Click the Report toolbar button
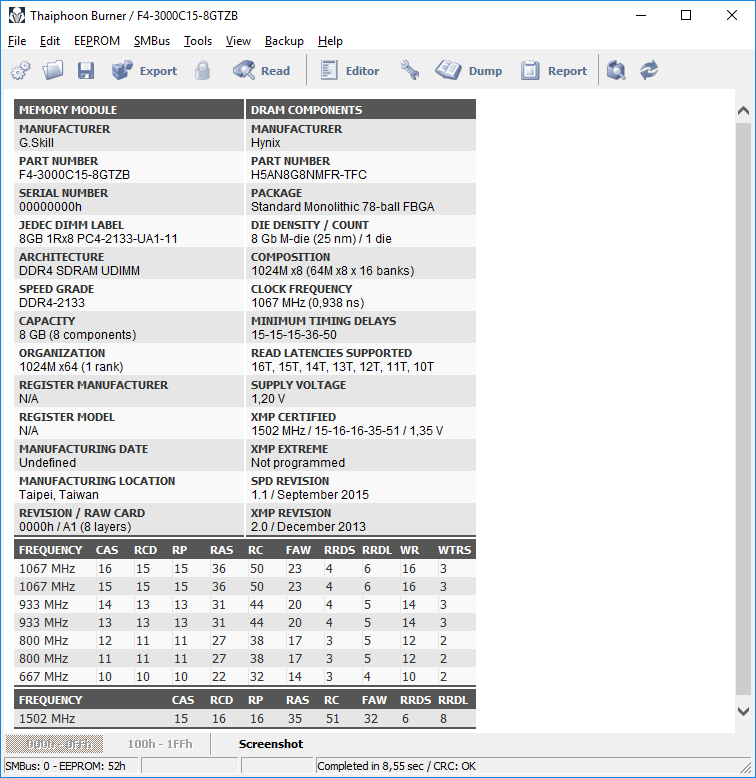This screenshot has width=756, height=778. [554, 70]
